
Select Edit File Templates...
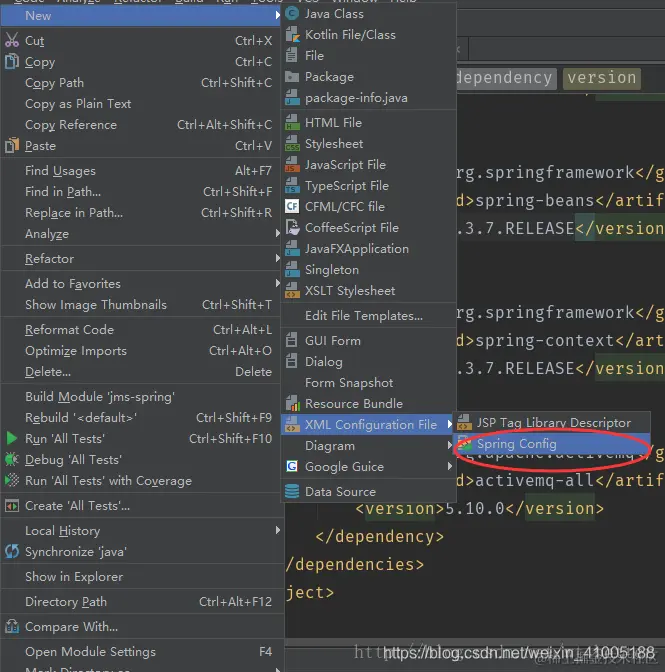(368, 315)
